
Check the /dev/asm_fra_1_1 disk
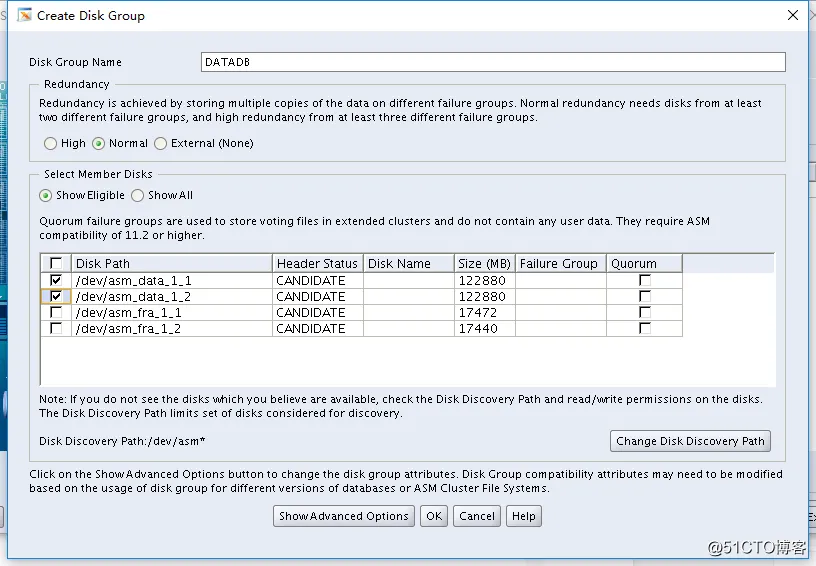pyautogui.click(x=56, y=313)
